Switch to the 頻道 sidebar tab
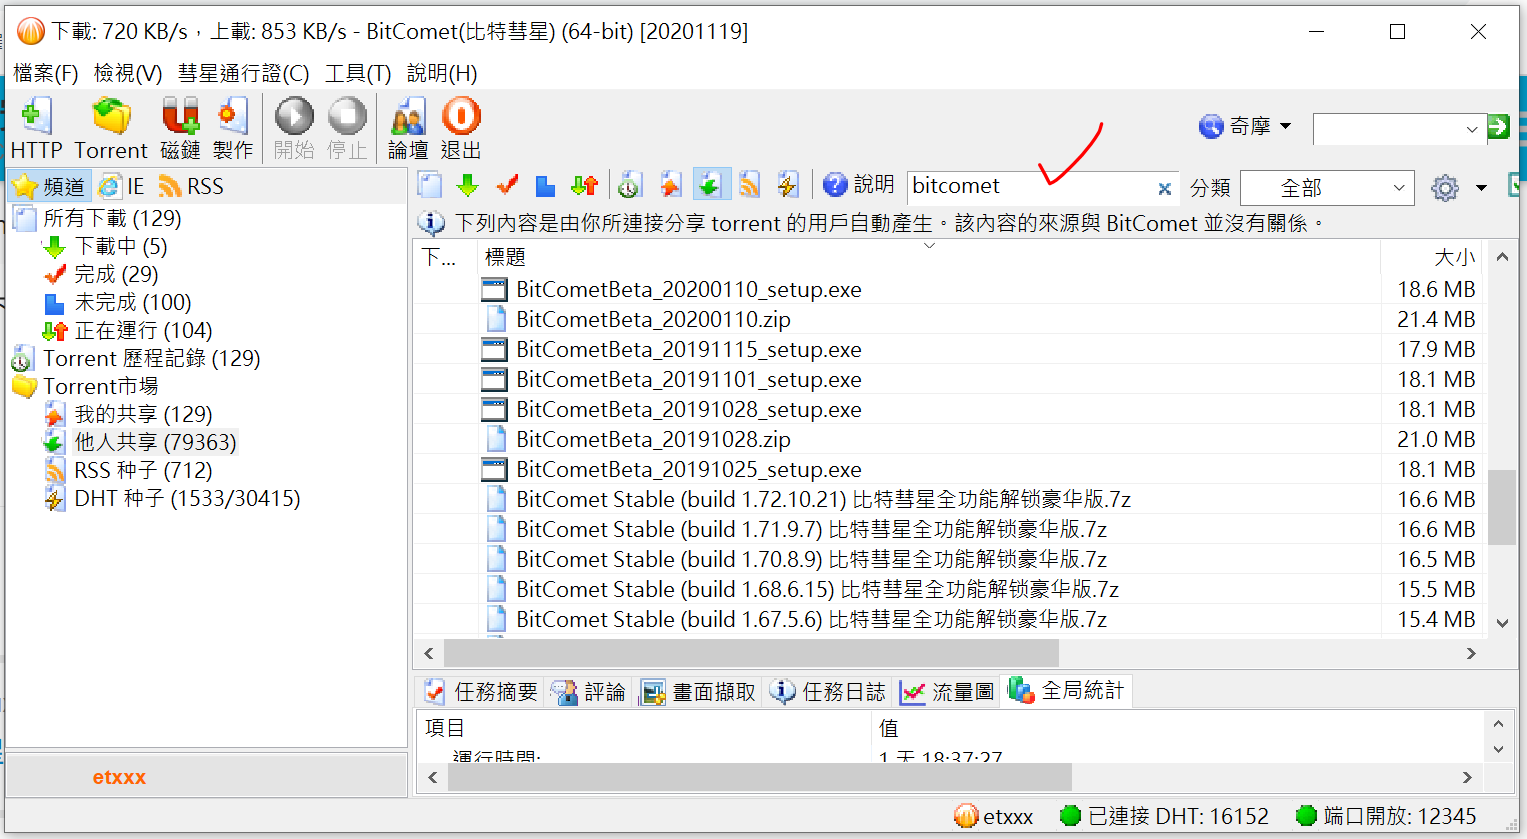The width and height of the screenshot is (1527, 839). pyautogui.click(x=50, y=186)
